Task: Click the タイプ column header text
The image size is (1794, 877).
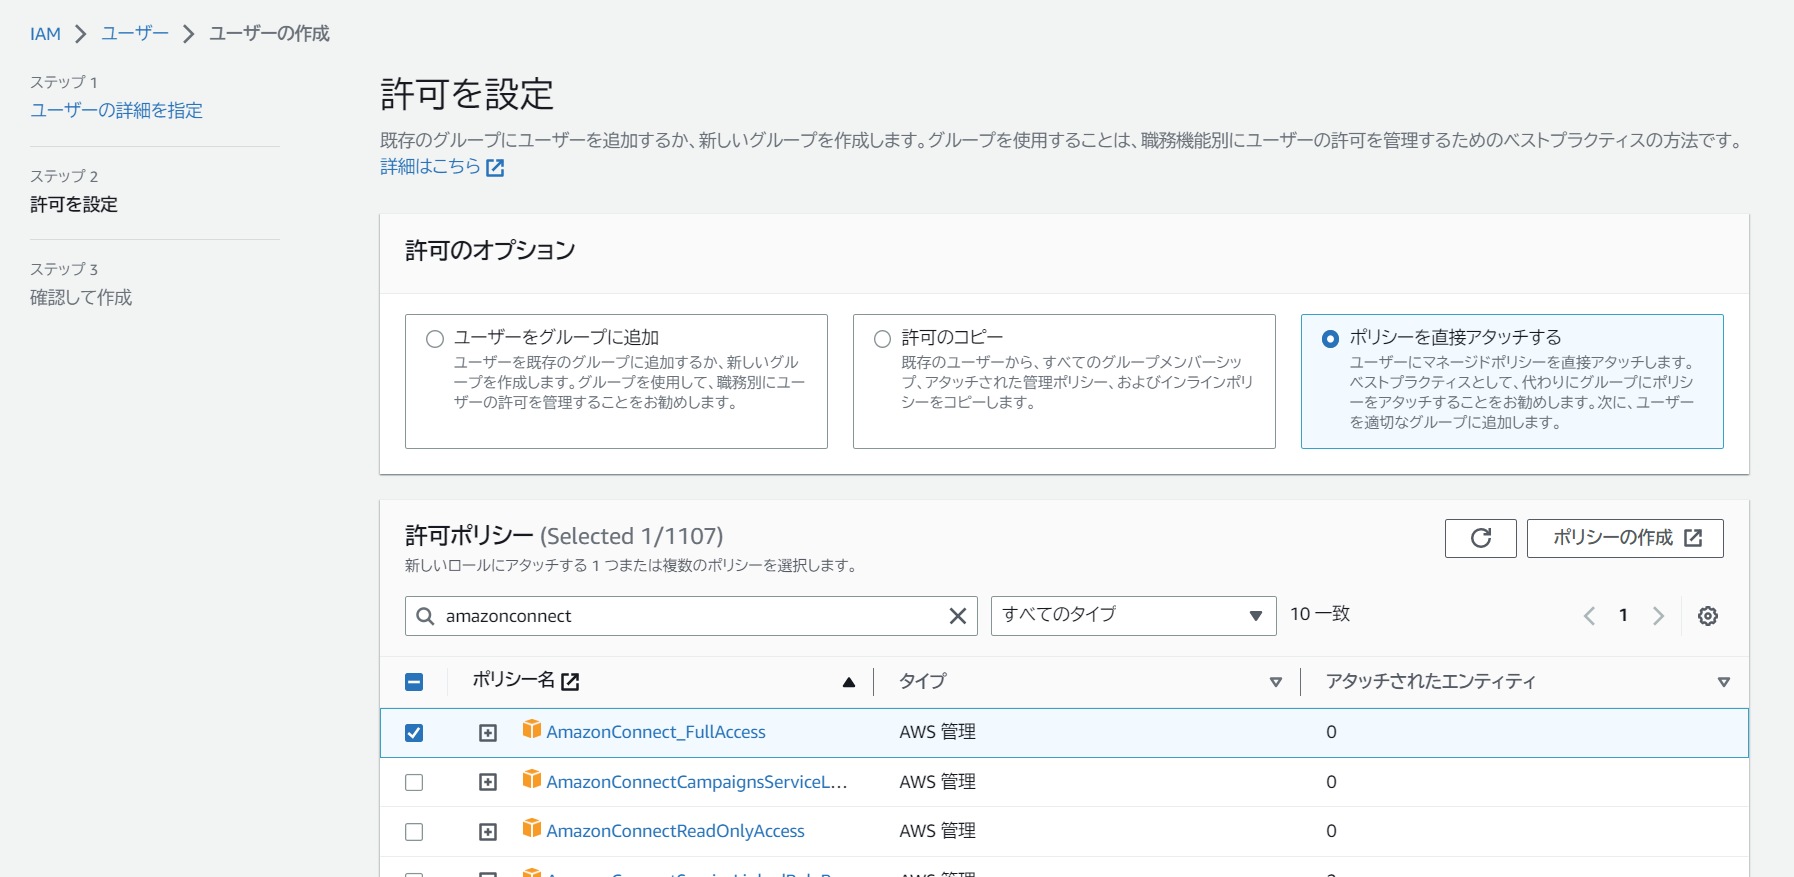Action: coord(922,681)
